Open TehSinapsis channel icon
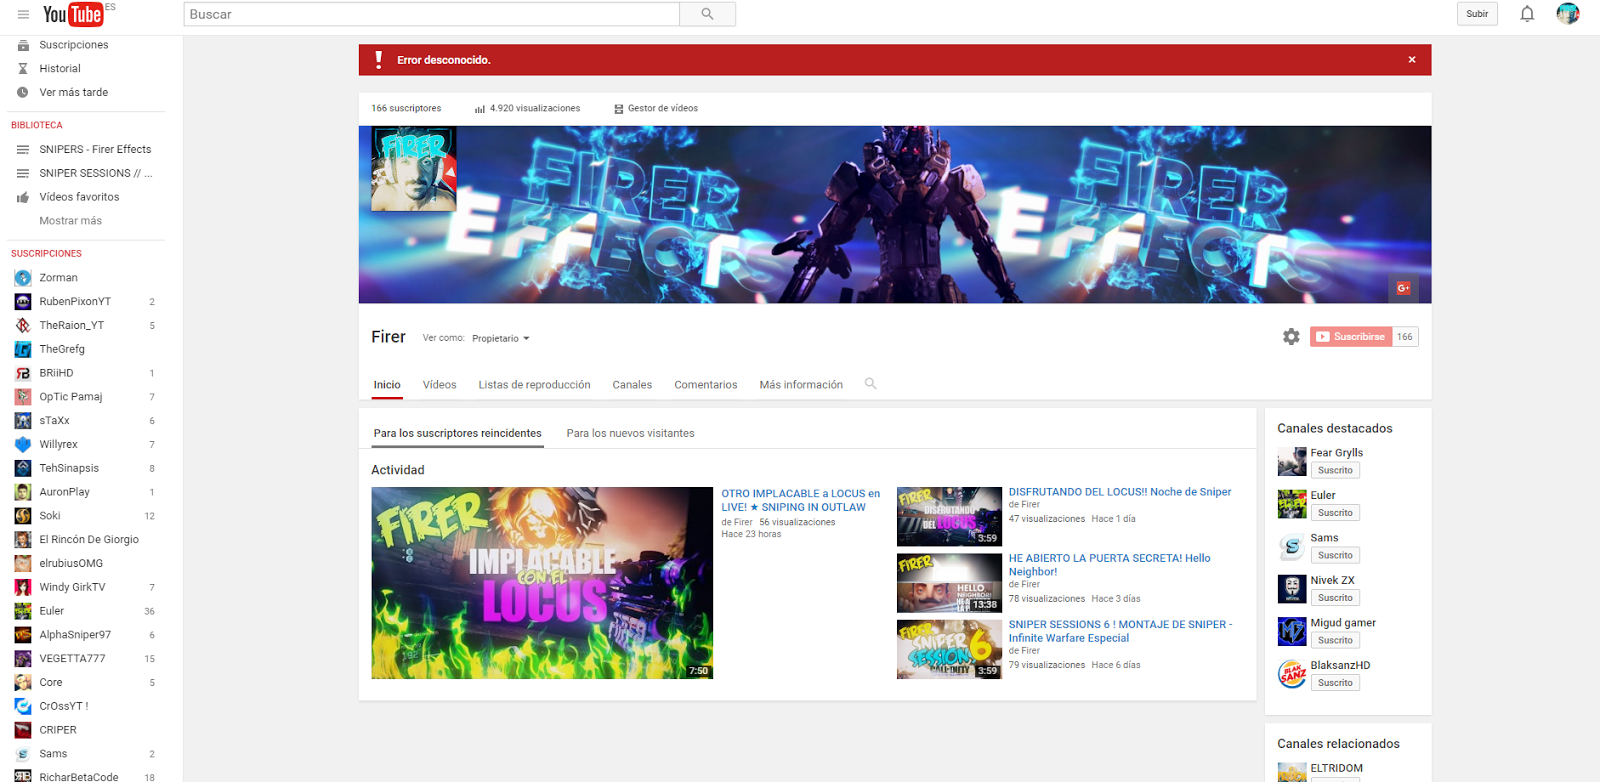This screenshot has height=782, width=1600. [x=23, y=468]
